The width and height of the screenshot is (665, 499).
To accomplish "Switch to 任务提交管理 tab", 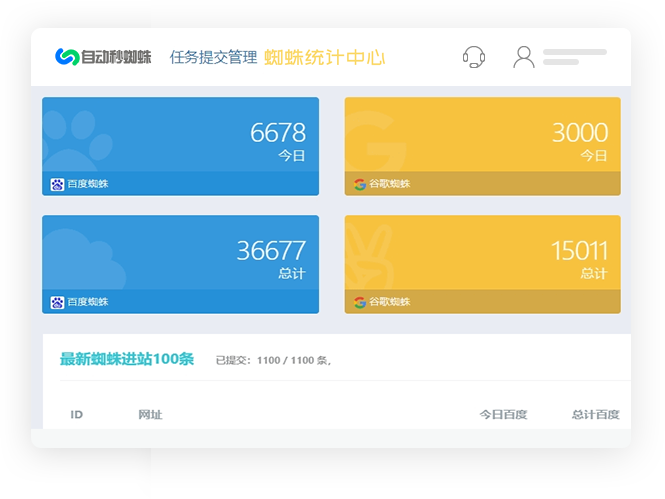I will 213,57.
